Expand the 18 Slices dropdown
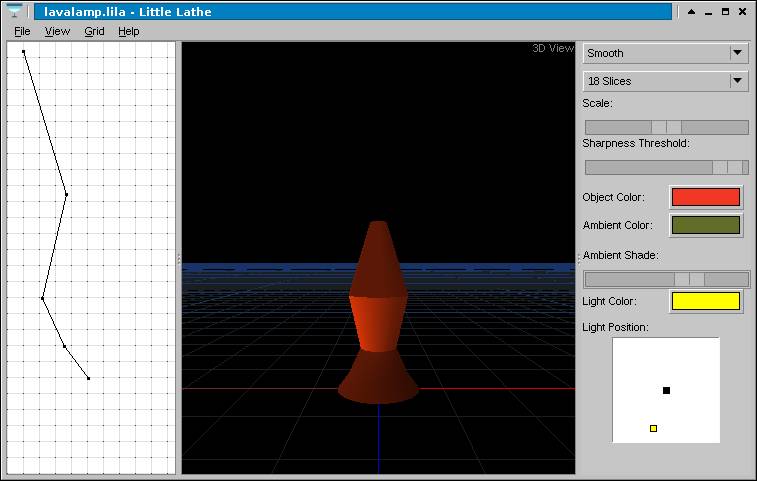Viewport: 757px width, 481px height. 738,81
